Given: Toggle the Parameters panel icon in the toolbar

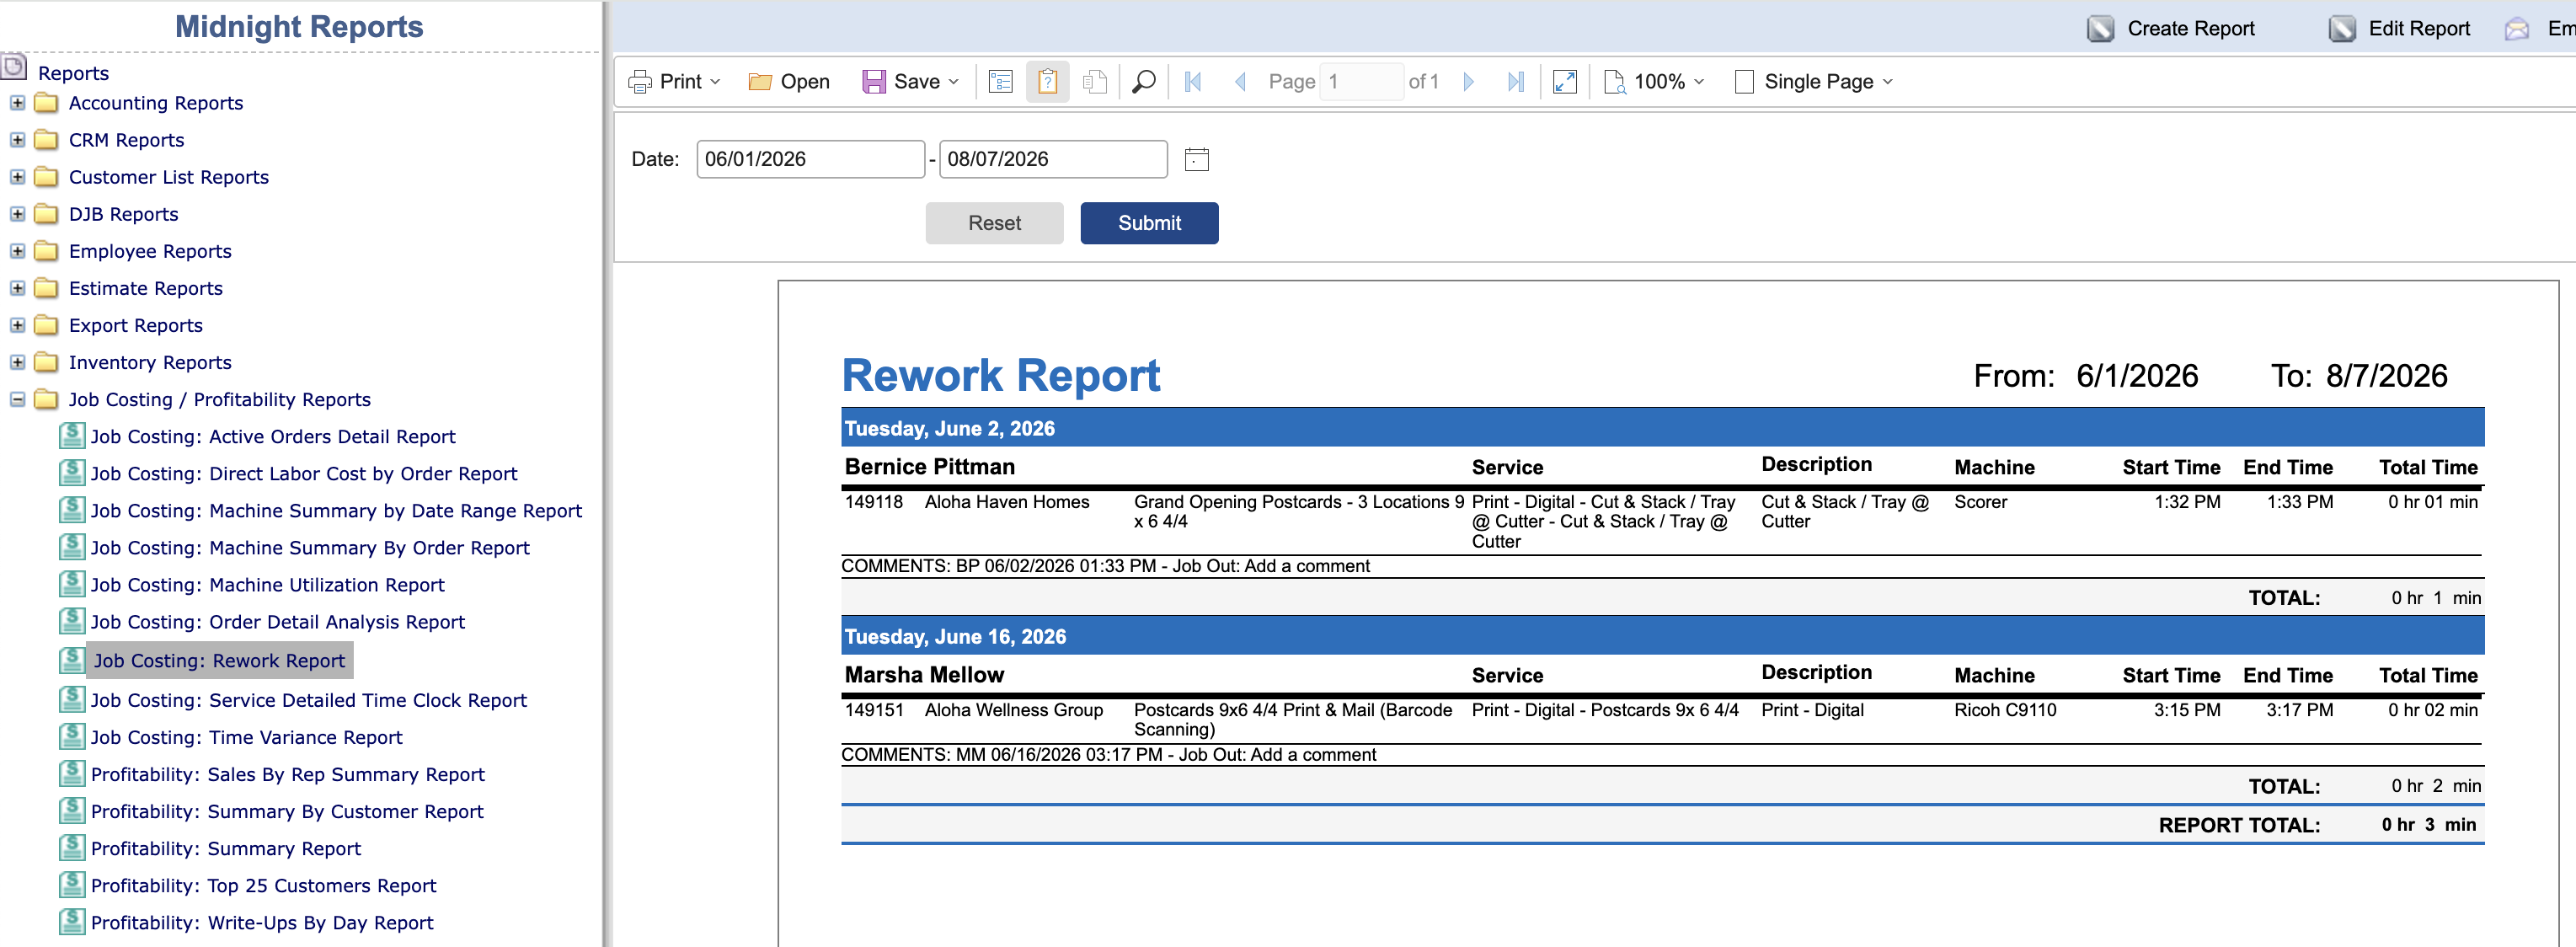Looking at the screenshot, I should click(1047, 82).
